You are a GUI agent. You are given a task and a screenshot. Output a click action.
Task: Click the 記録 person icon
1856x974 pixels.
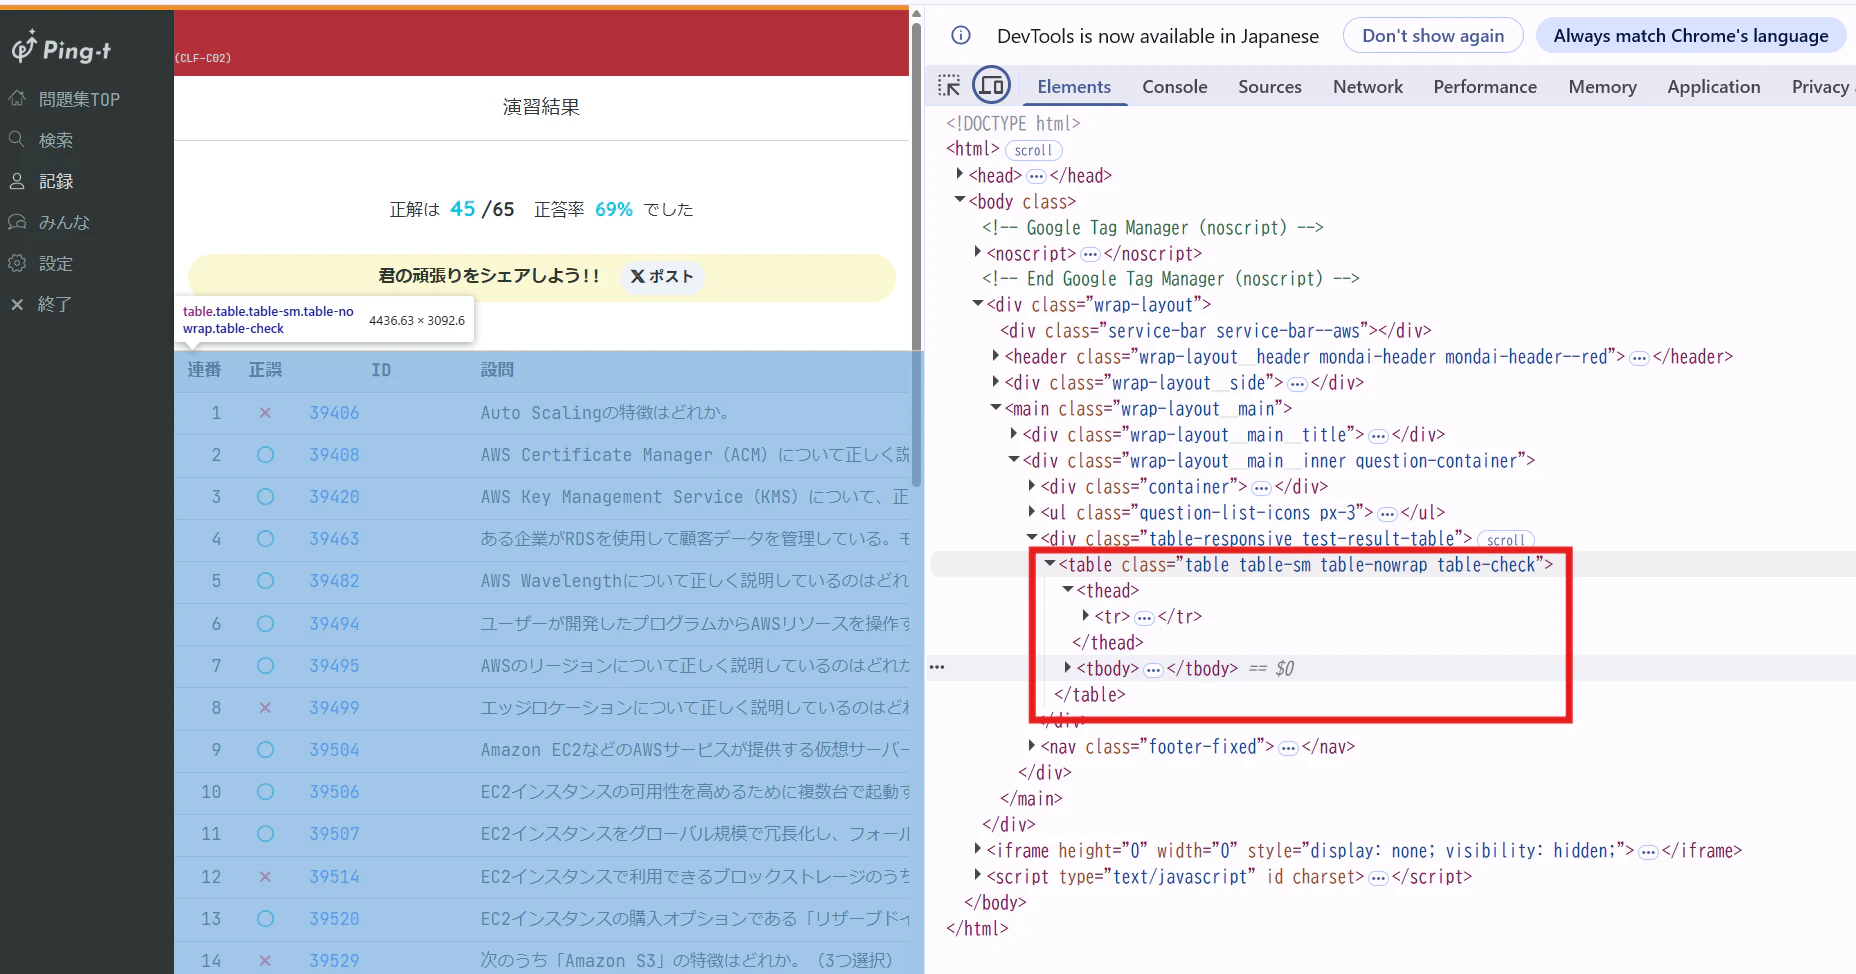(17, 181)
